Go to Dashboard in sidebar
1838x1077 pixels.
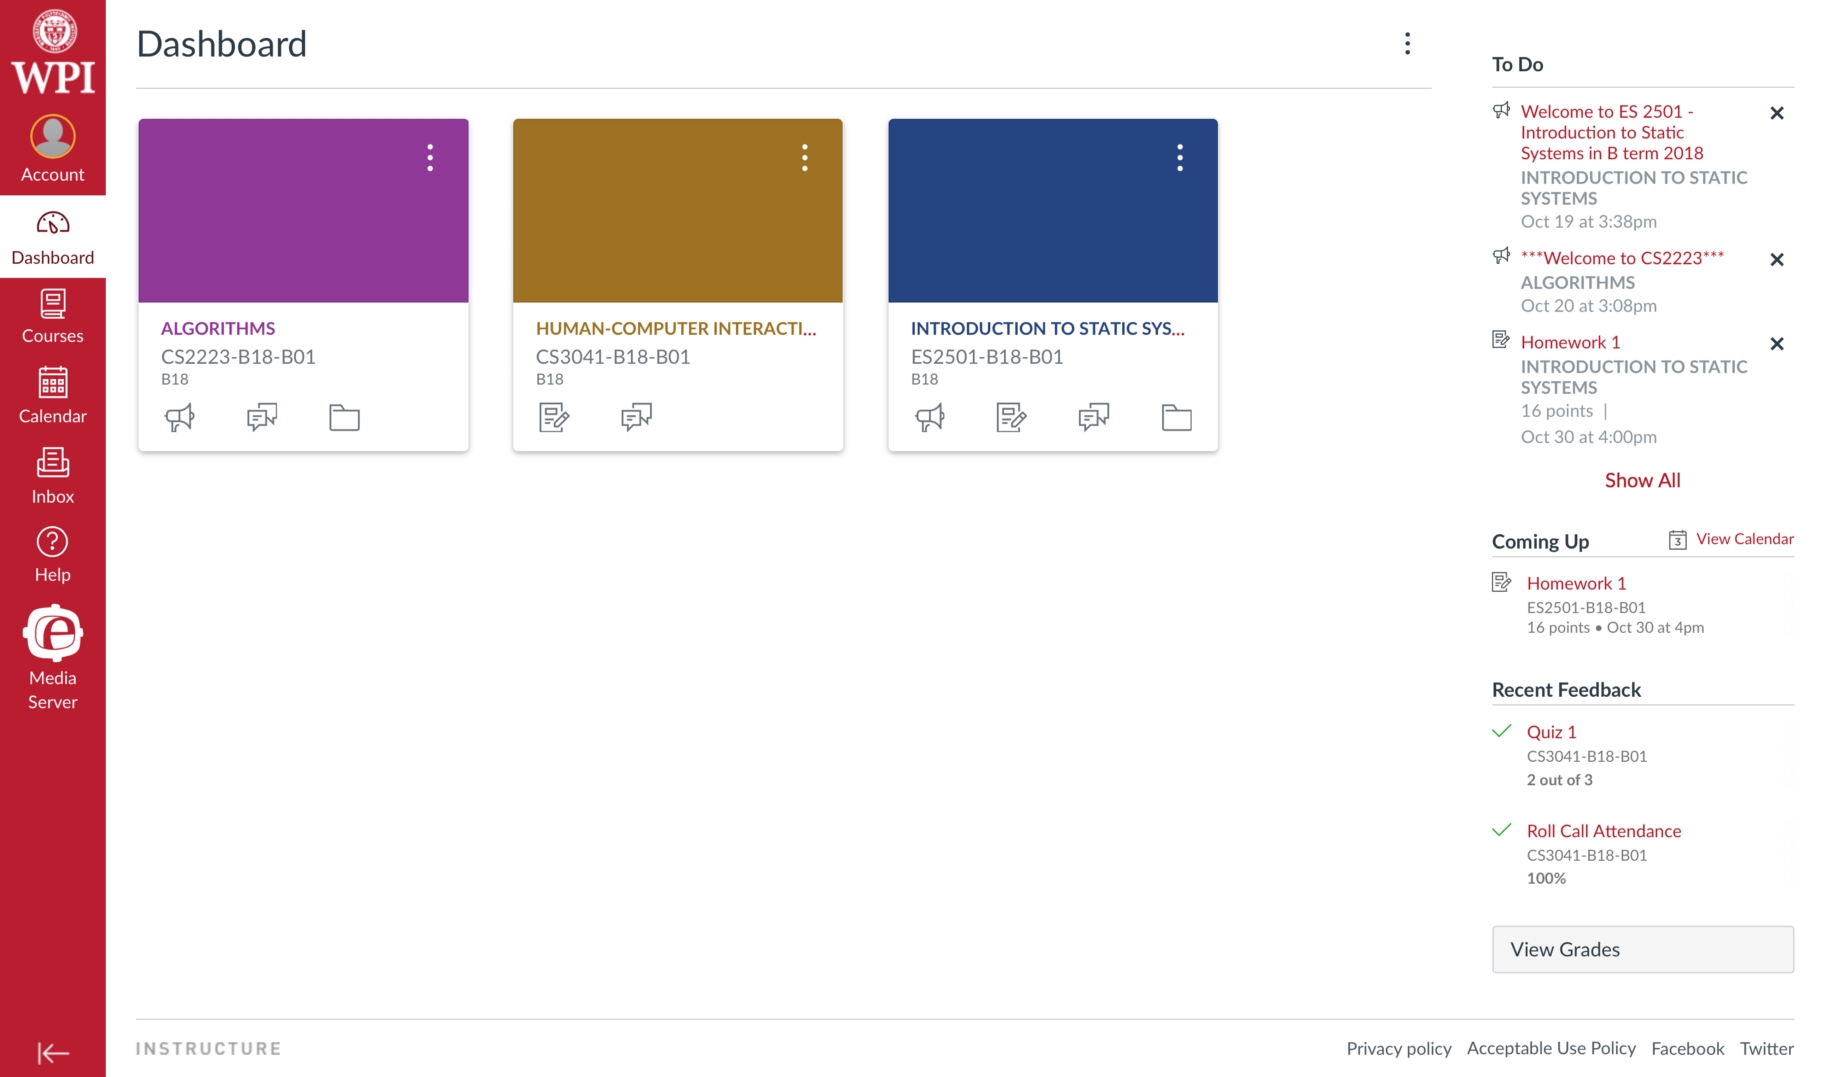click(53, 238)
